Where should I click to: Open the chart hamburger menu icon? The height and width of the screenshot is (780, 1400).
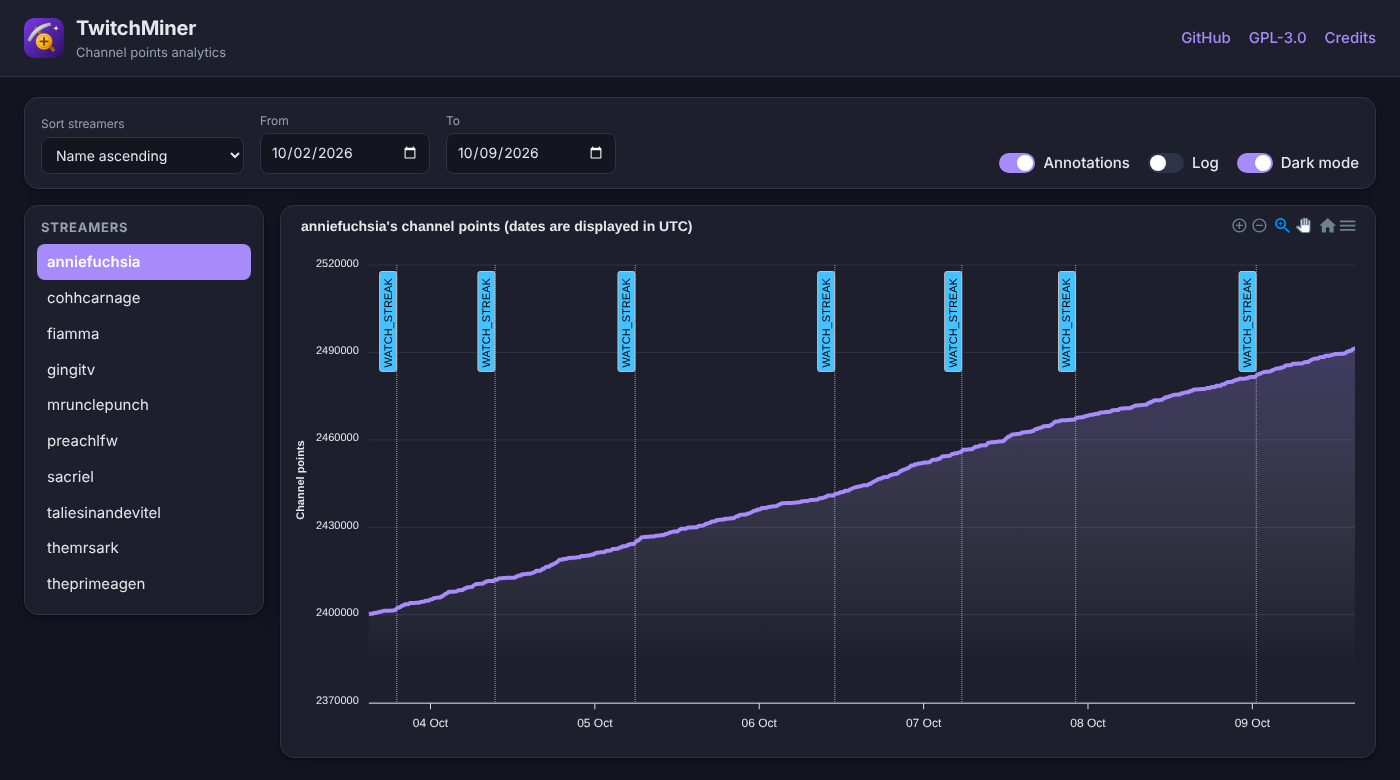point(1348,226)
